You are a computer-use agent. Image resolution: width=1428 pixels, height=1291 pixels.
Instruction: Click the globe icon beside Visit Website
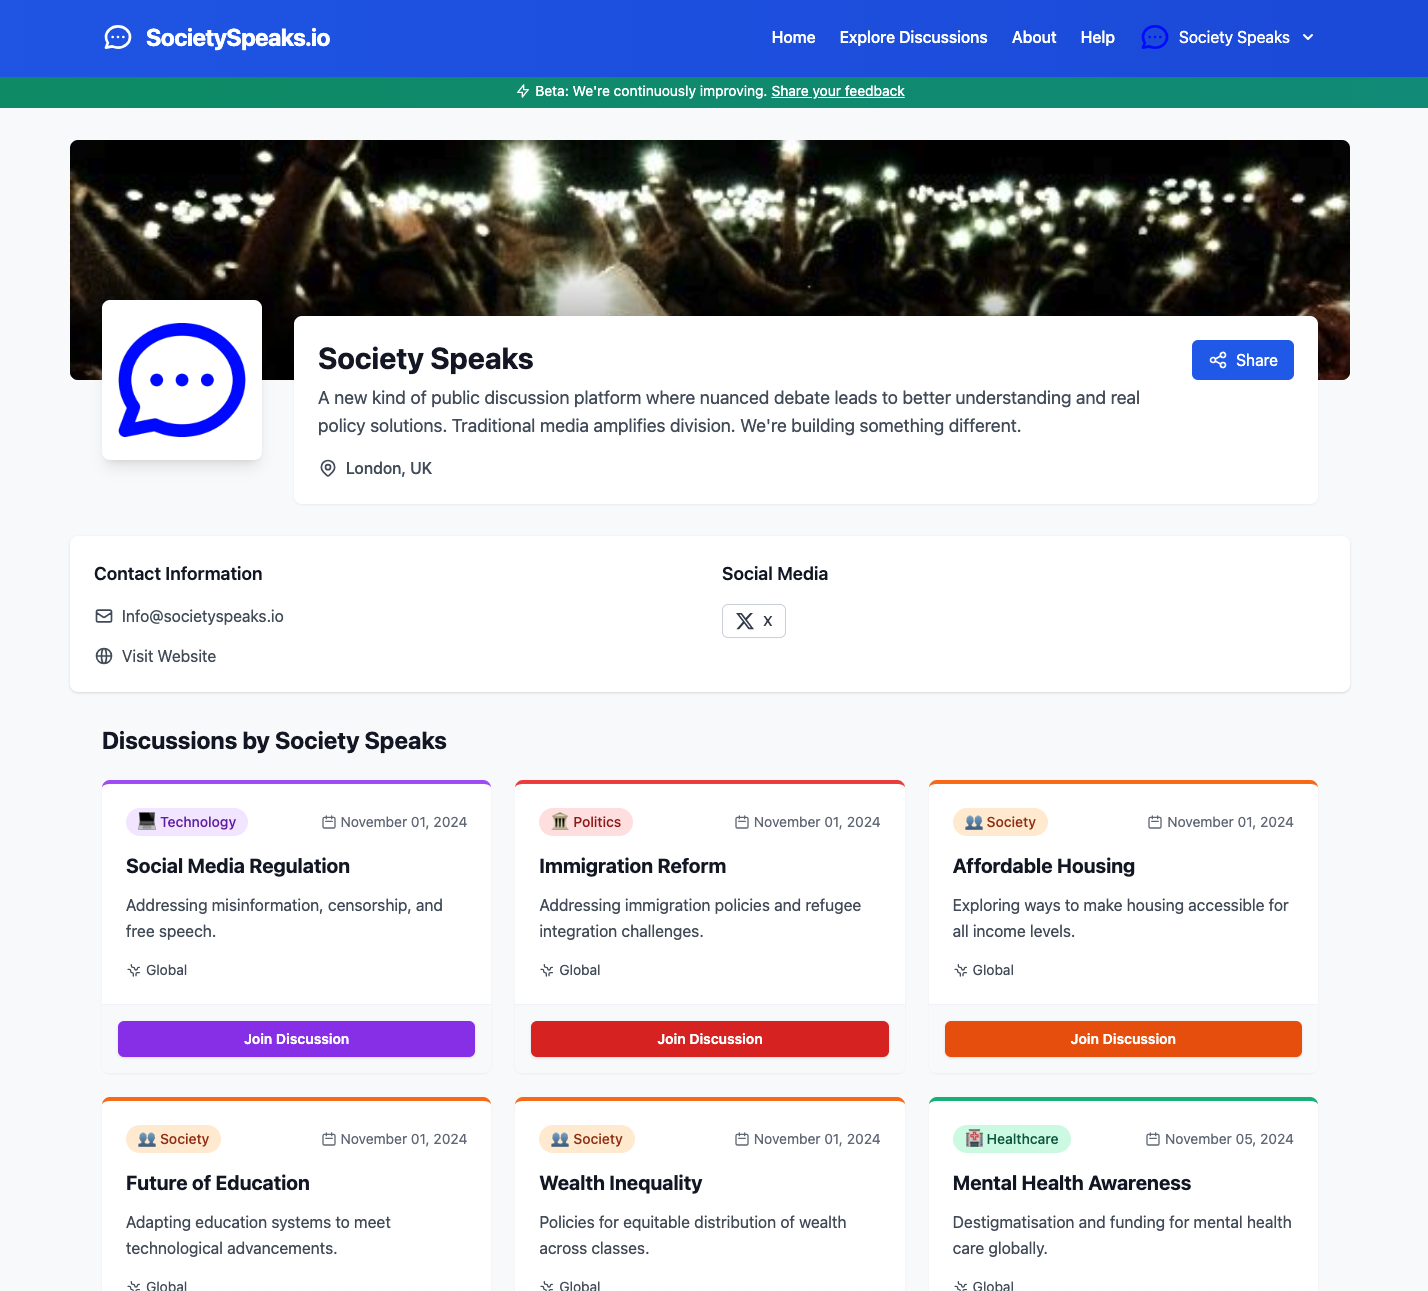[x=104, y=656]
